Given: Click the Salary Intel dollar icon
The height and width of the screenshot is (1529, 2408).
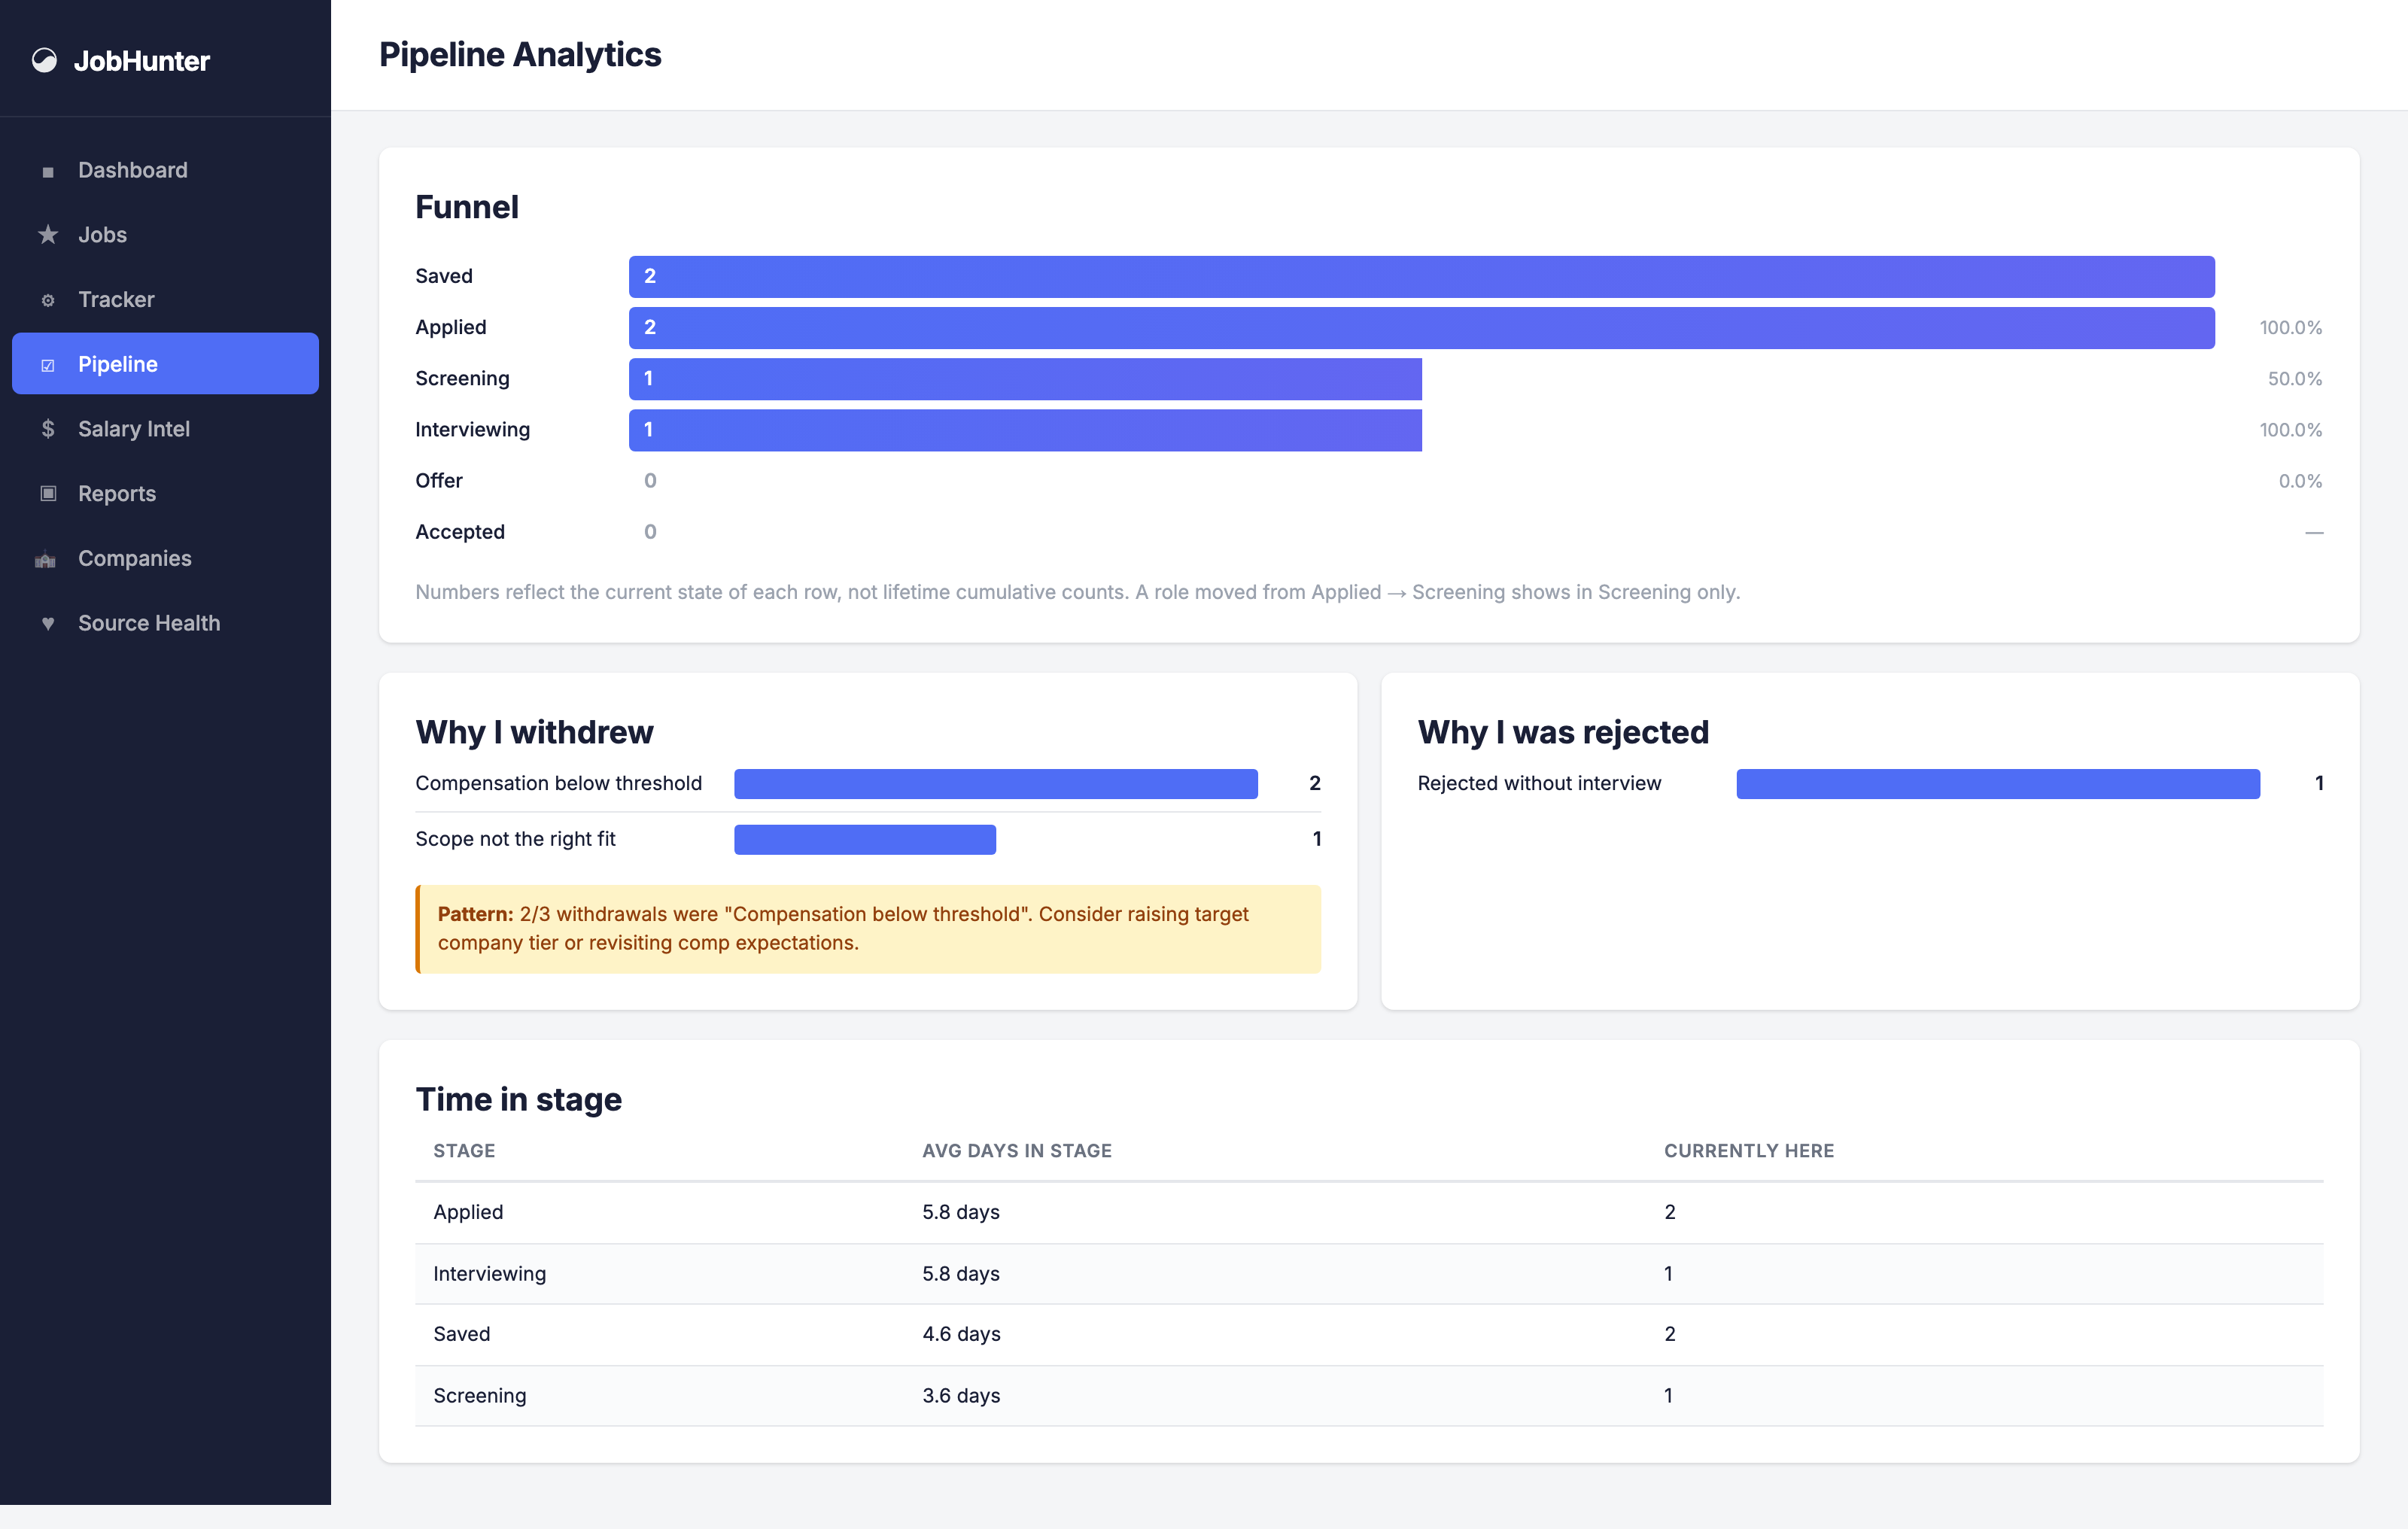Looking at the screenshot, I should coord(47,429).
